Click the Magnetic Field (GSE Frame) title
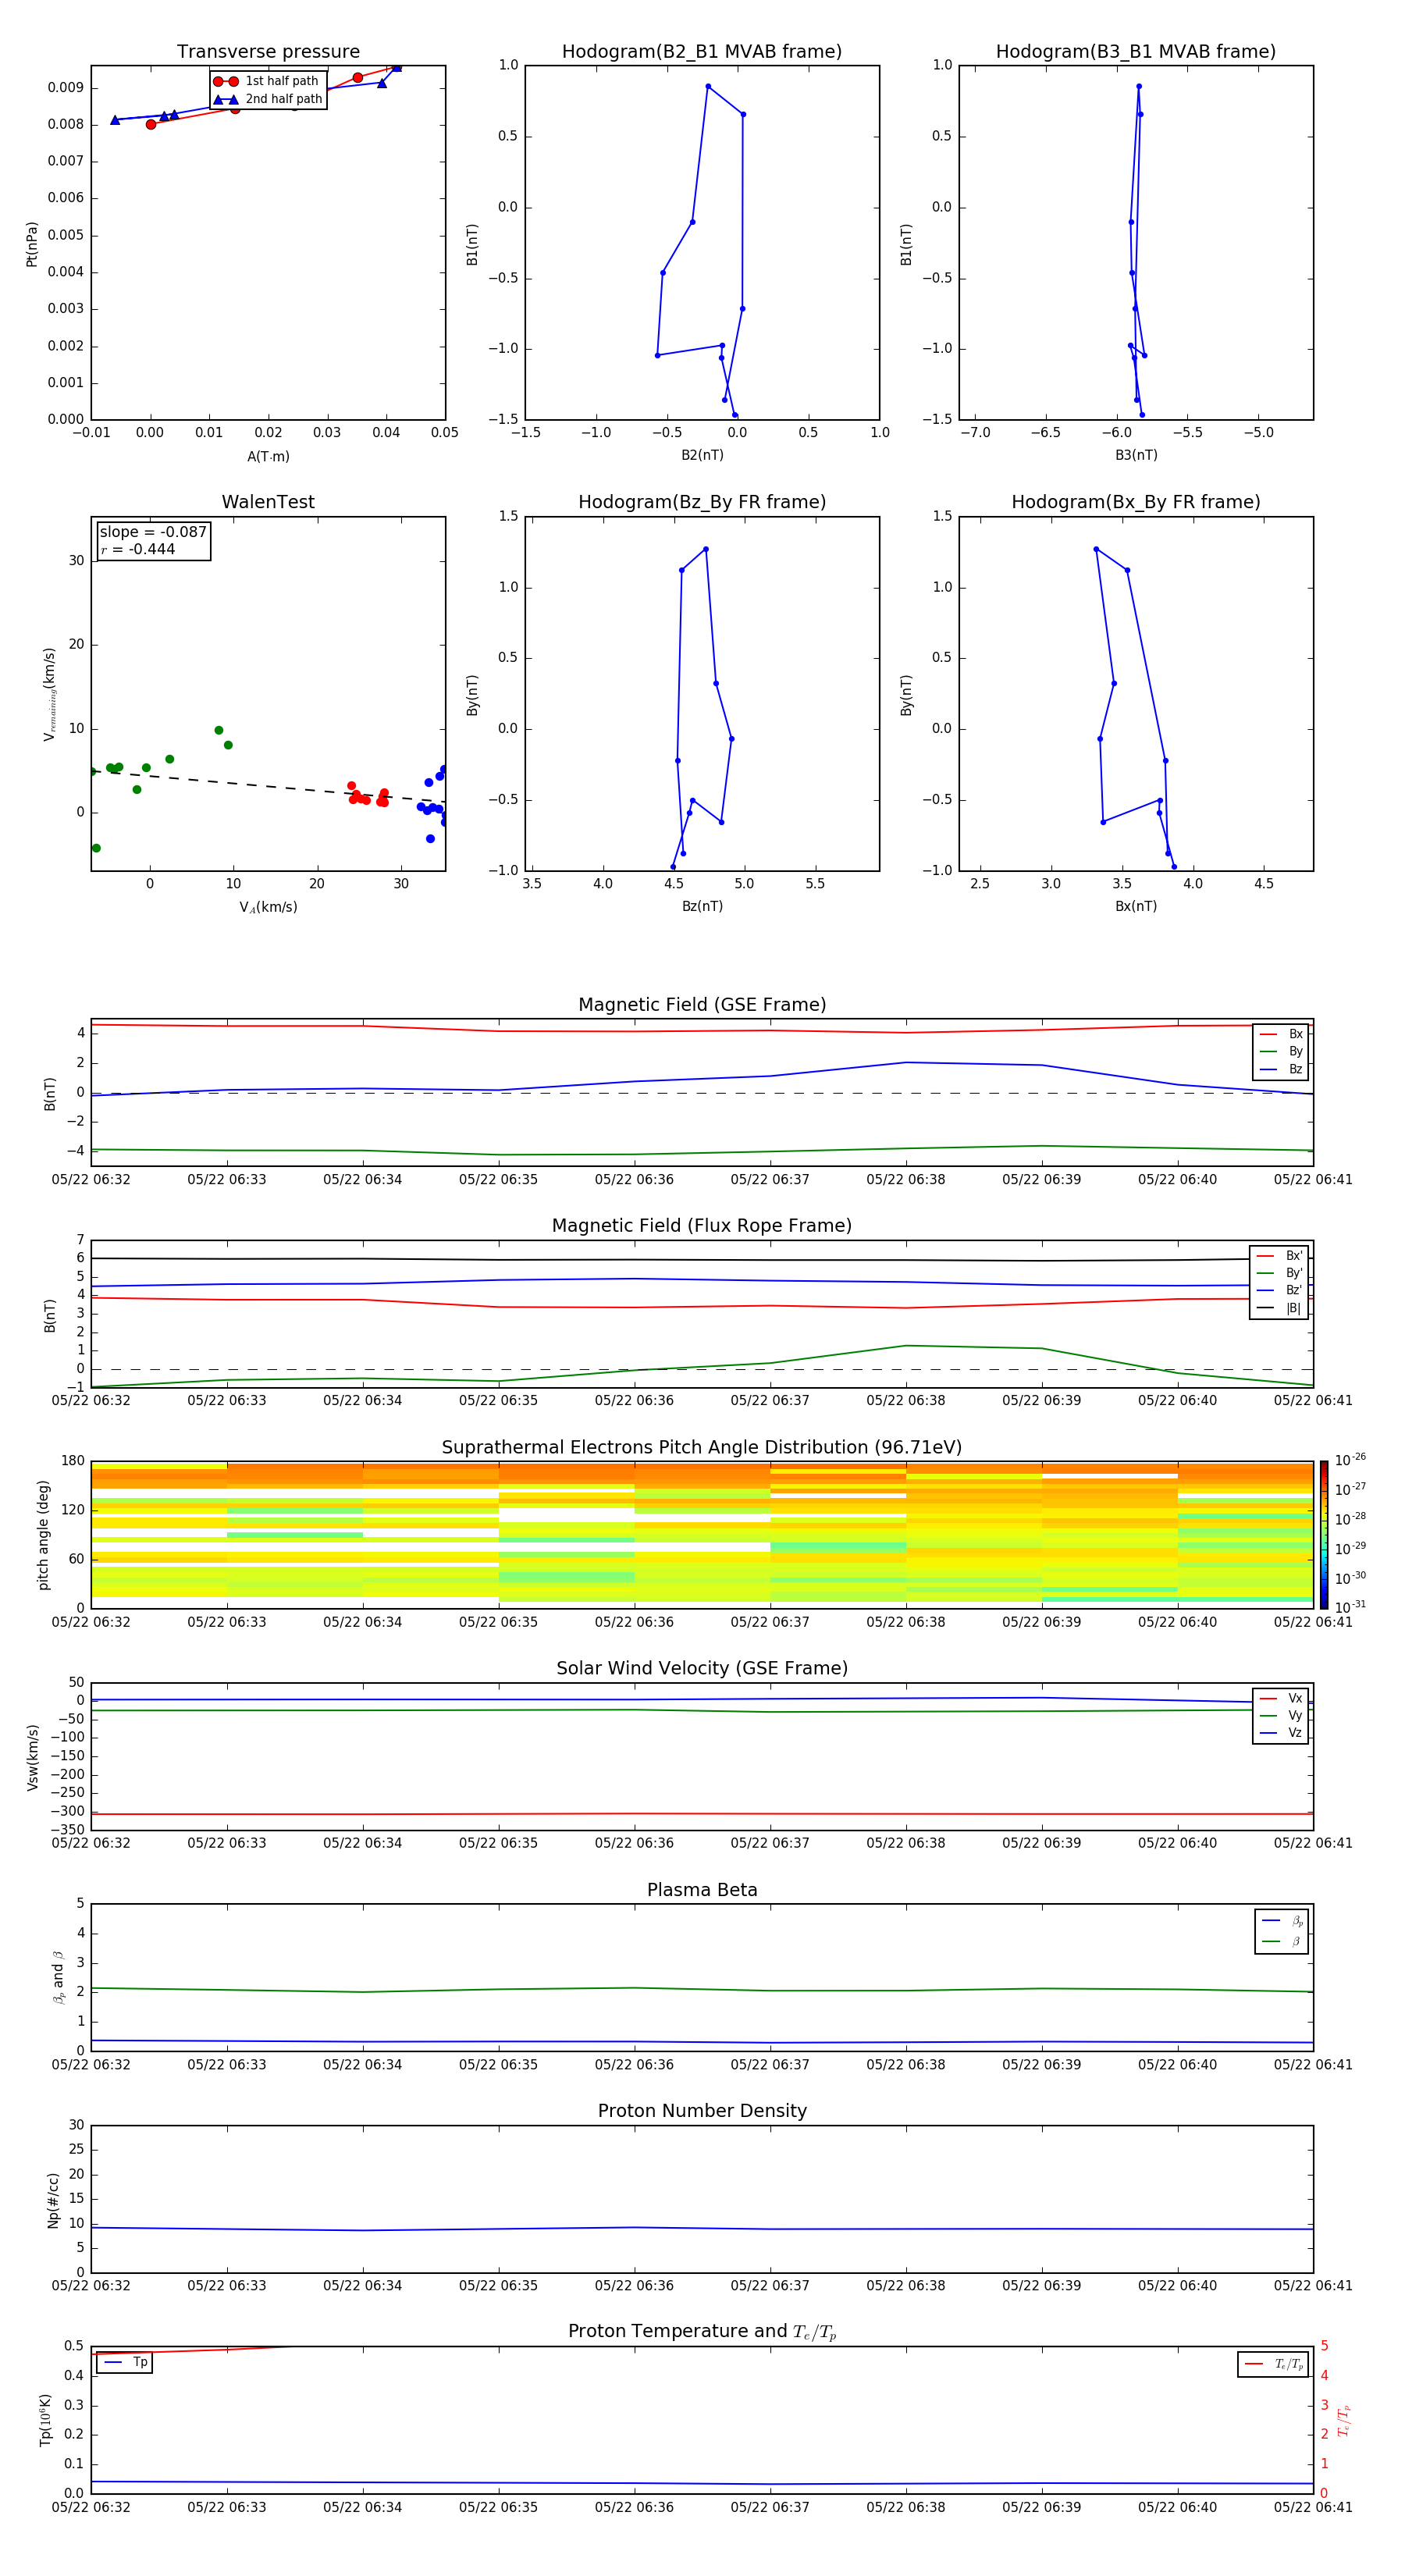1405x2576 pixels. [x=702, y=1005]
